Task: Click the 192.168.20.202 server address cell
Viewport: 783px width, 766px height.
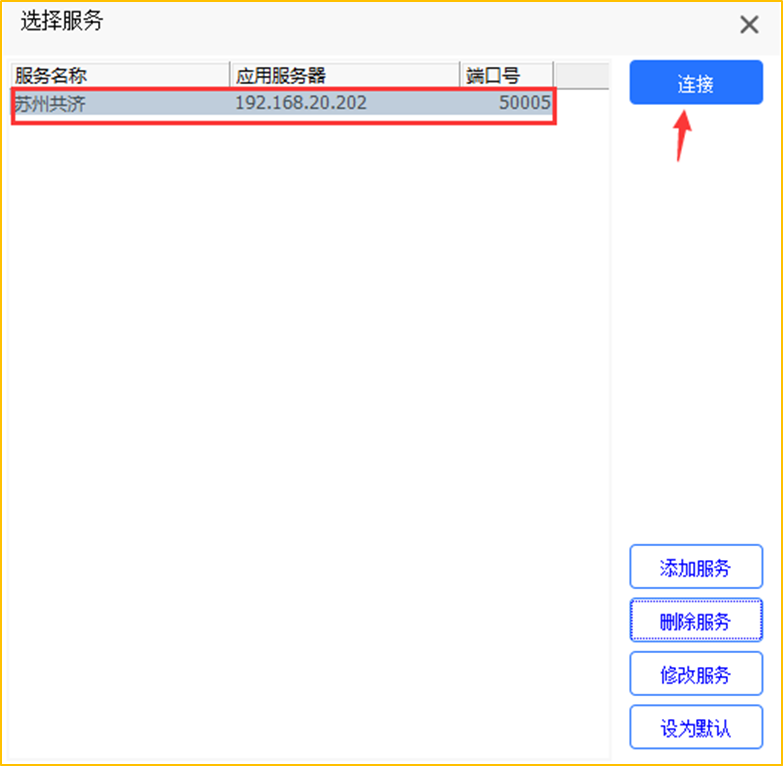Action: coord(300,103)
